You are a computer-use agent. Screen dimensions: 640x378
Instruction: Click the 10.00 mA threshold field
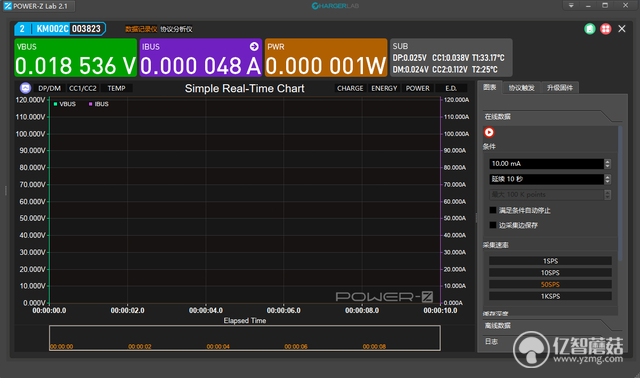pyautogui.click(x=547, y=164)
